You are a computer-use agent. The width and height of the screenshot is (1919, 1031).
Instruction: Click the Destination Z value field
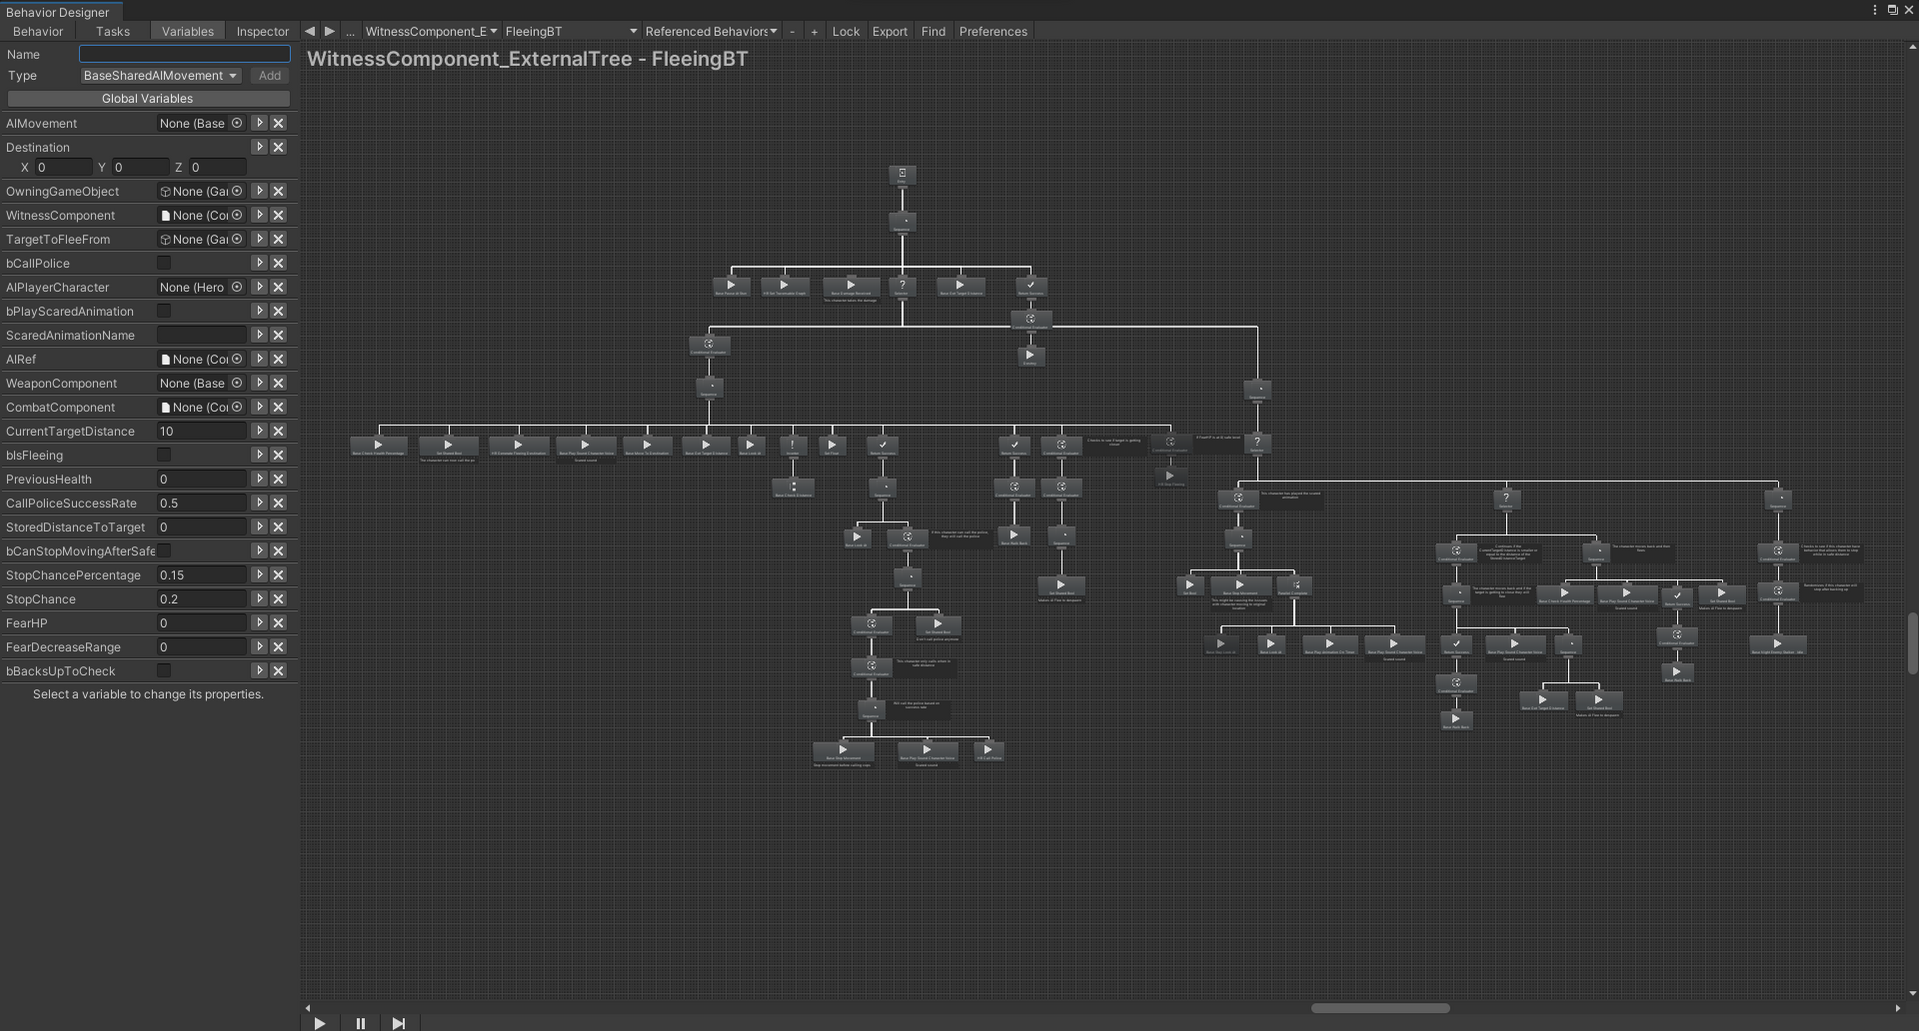(x=218, y=167)
